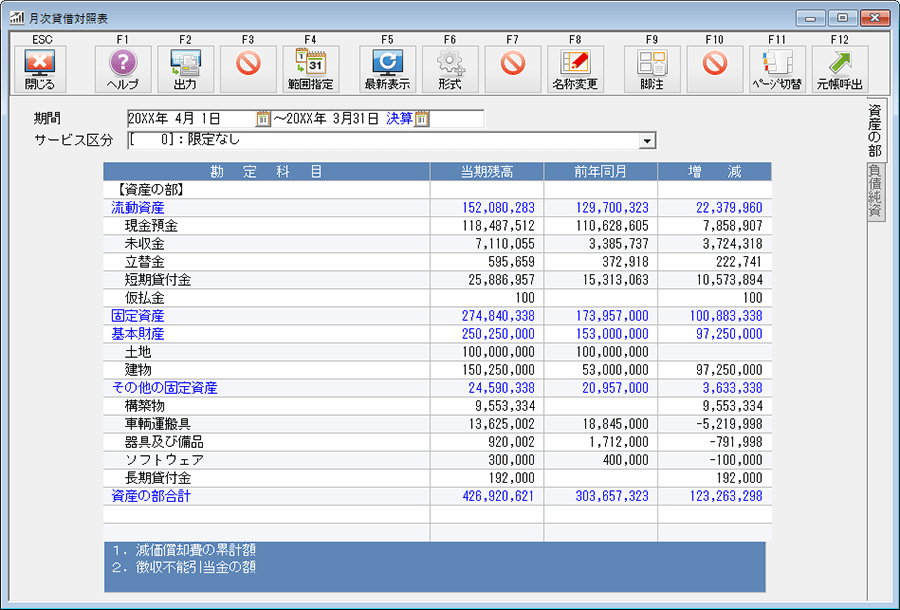Select the 基本財産 row label

click(x=138, y=334)
